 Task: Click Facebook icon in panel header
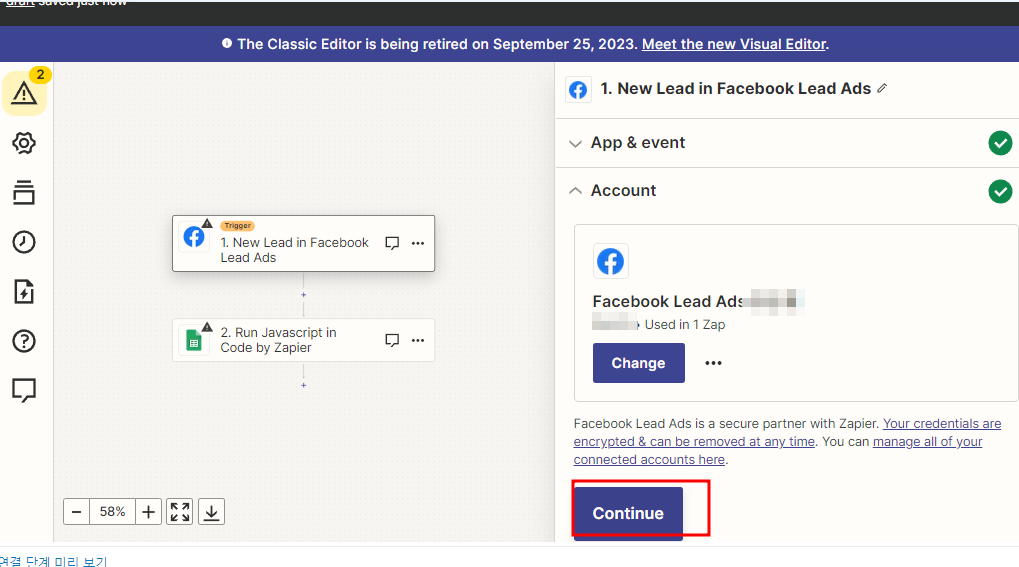[578, 89]
